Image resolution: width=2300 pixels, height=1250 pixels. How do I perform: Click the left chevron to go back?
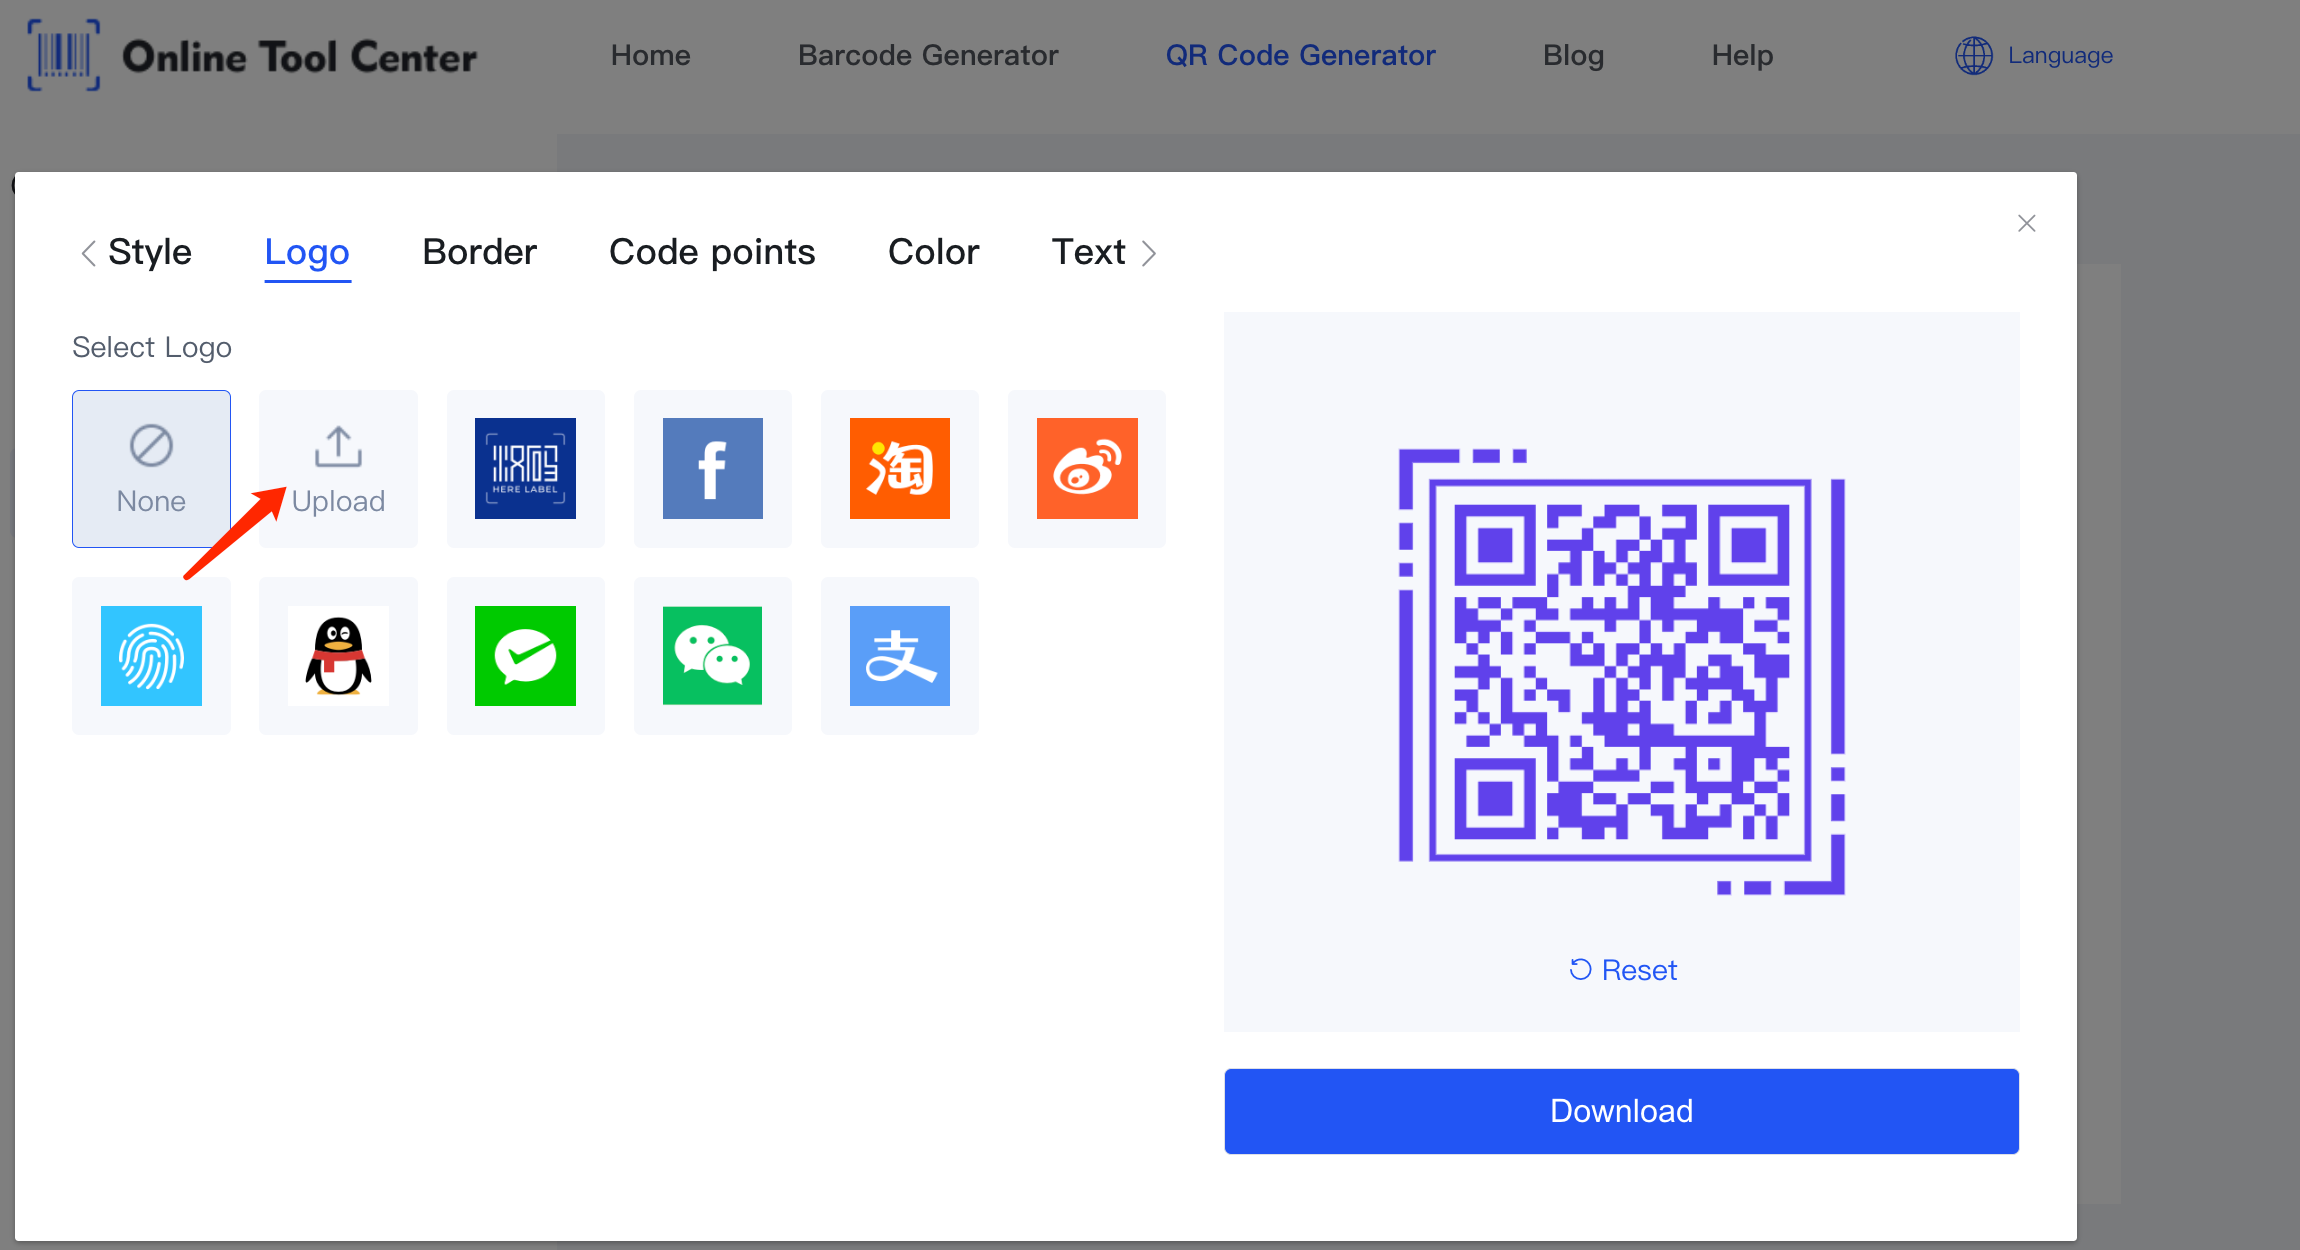click(x=86, y=252)
